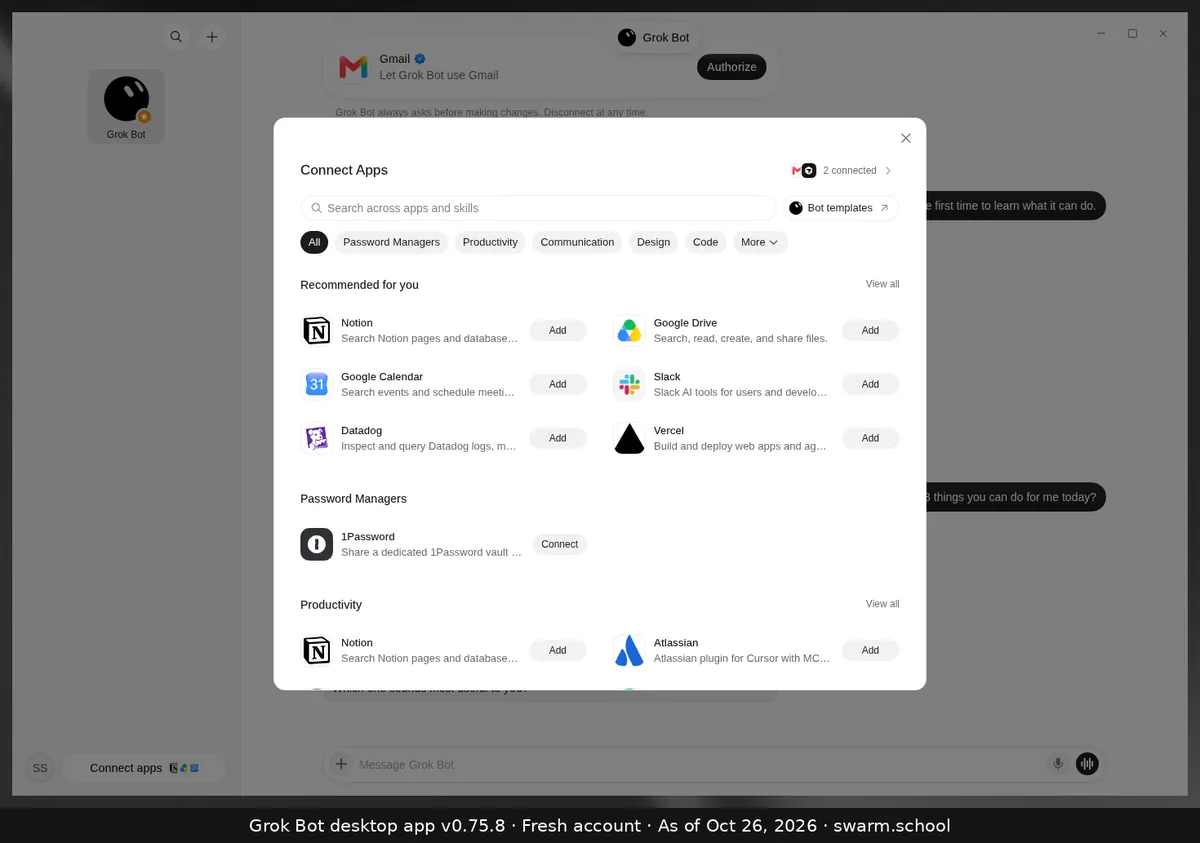Close the Connect Apps dialog

coord(906,139)
